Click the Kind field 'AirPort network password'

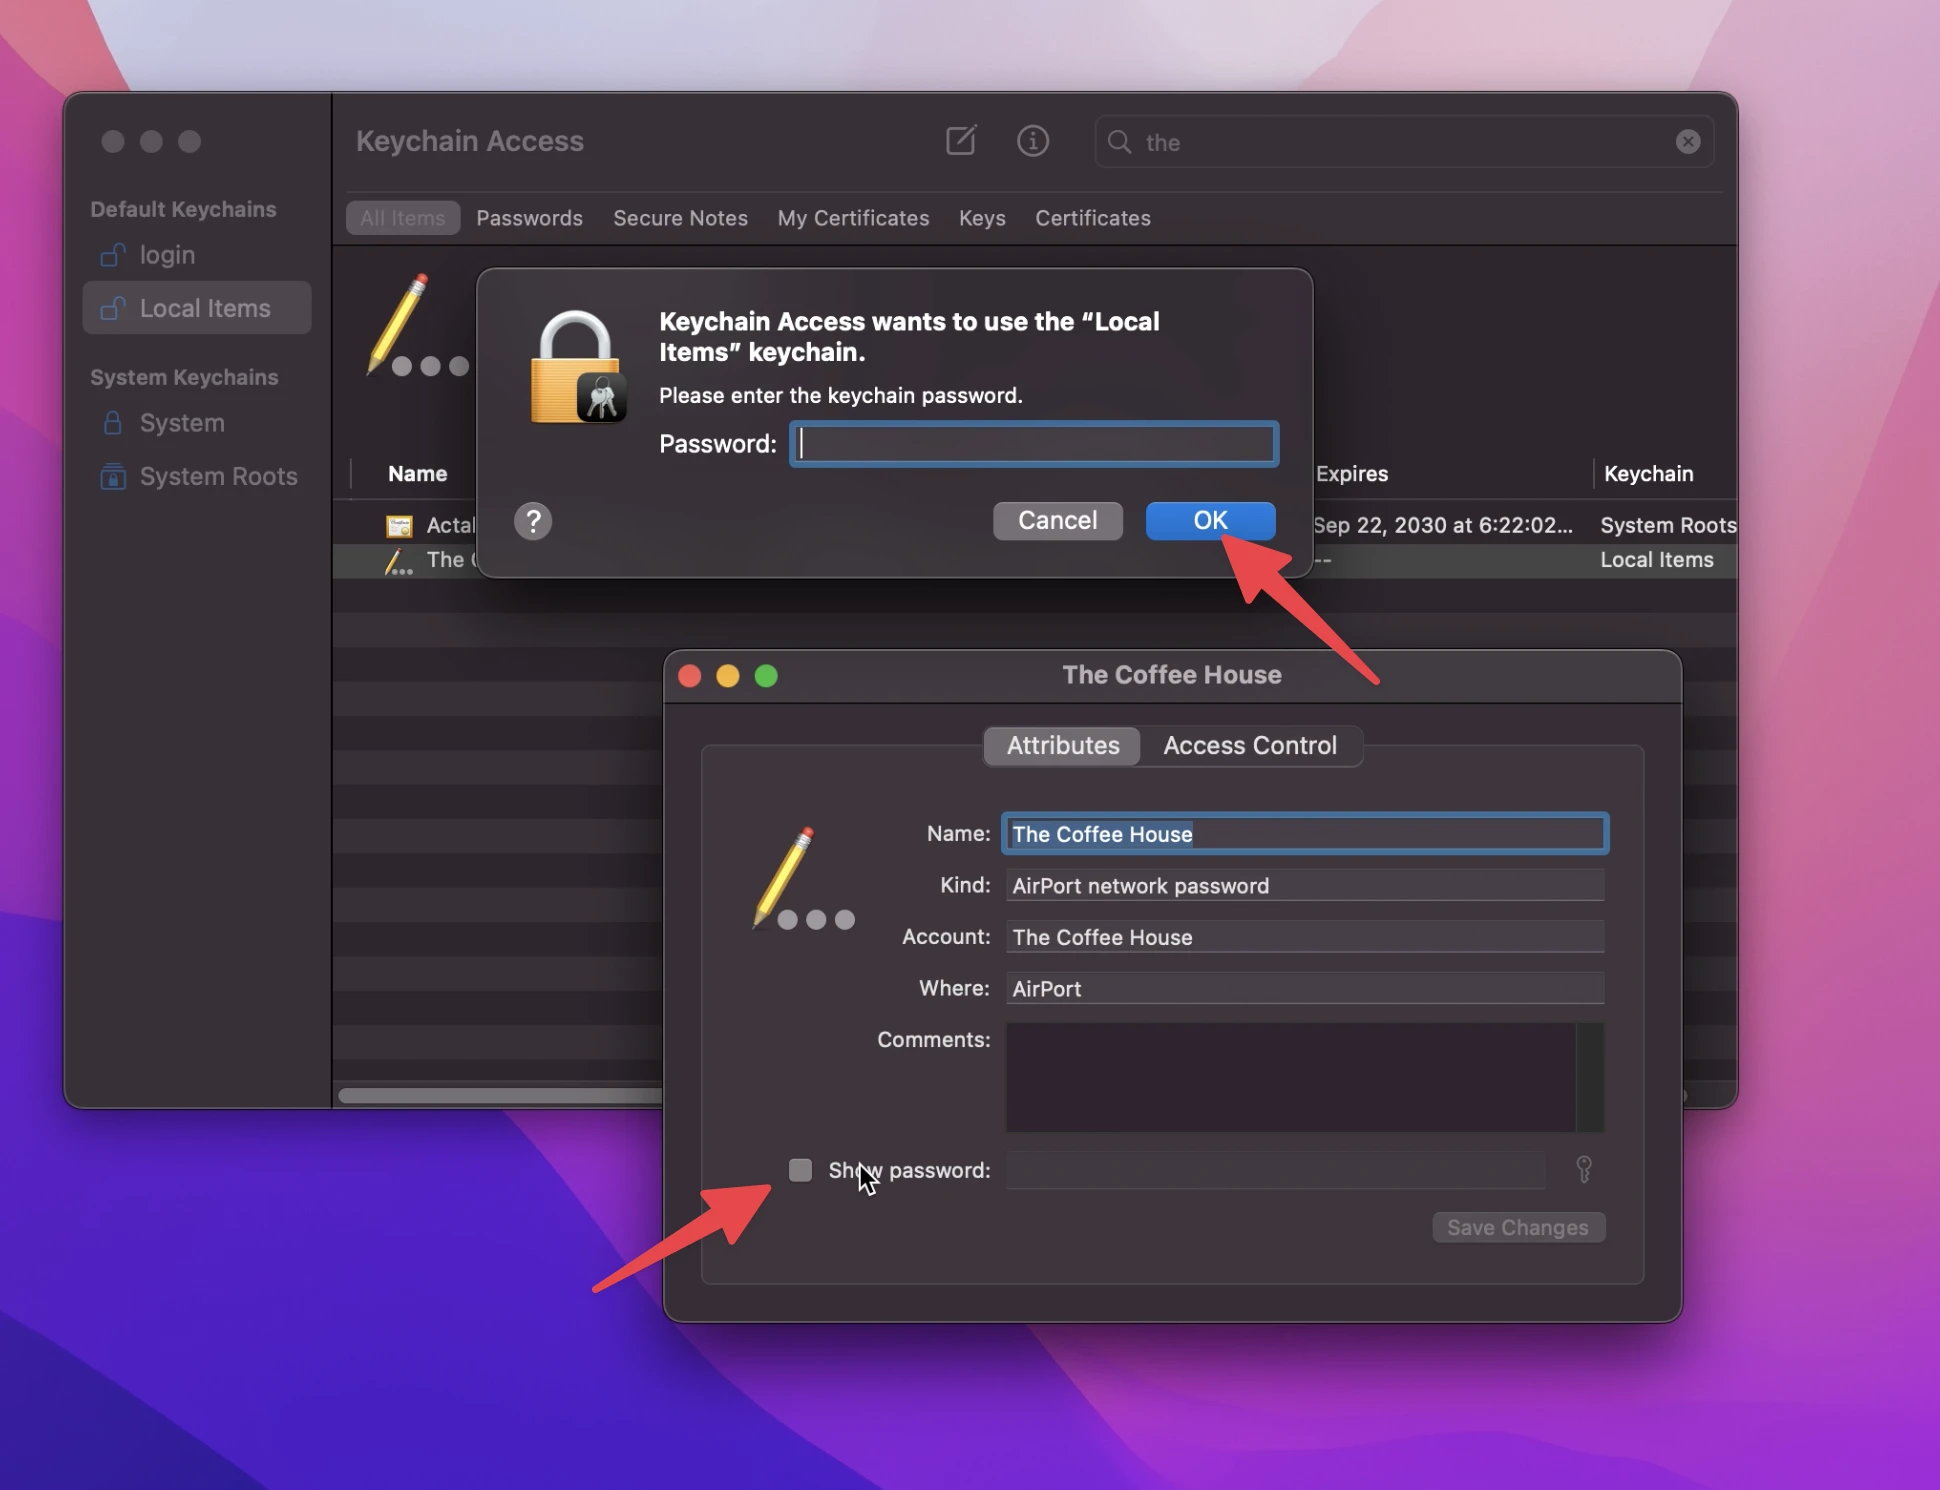click(x=1305, y=886)
